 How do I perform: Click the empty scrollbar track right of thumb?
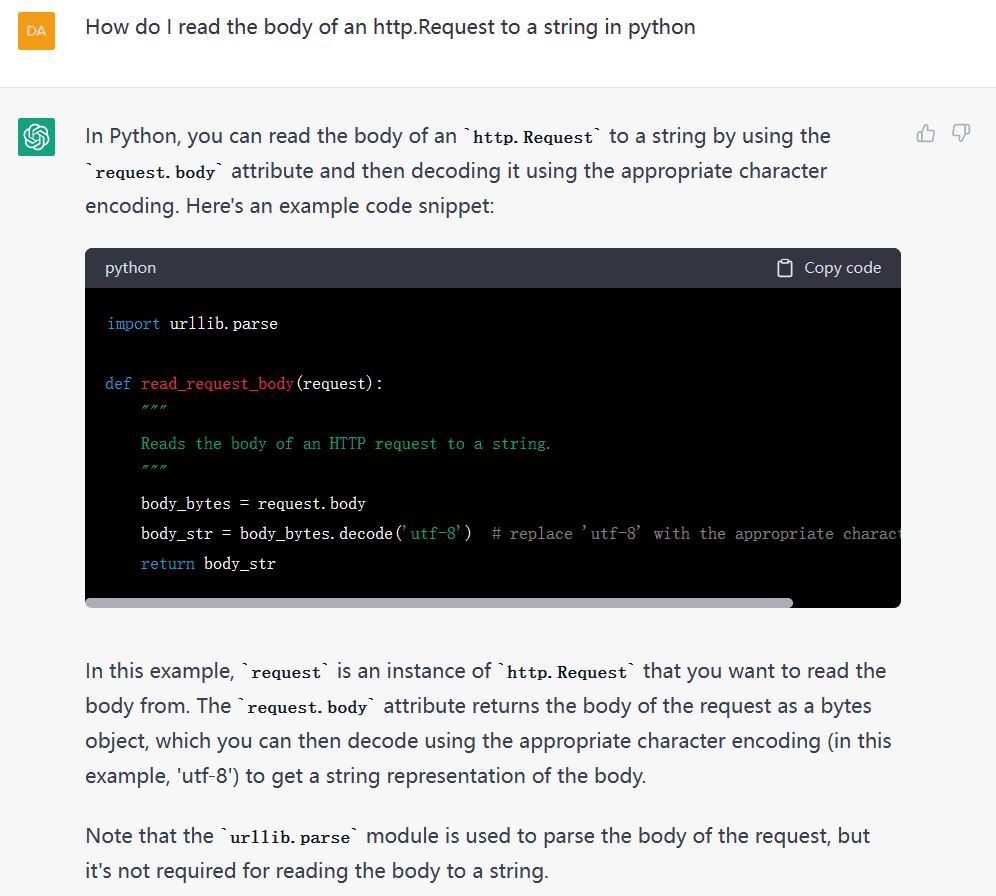846,603
